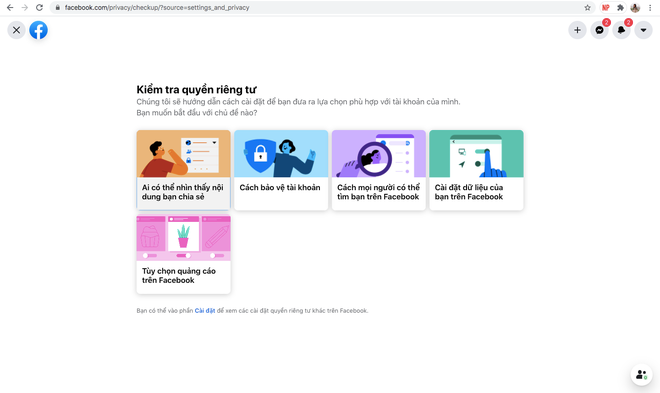Click the 'Kiểm tra quyền riêng tư' heading
This screenshot has width=660, height=393.
coord(196,90)
